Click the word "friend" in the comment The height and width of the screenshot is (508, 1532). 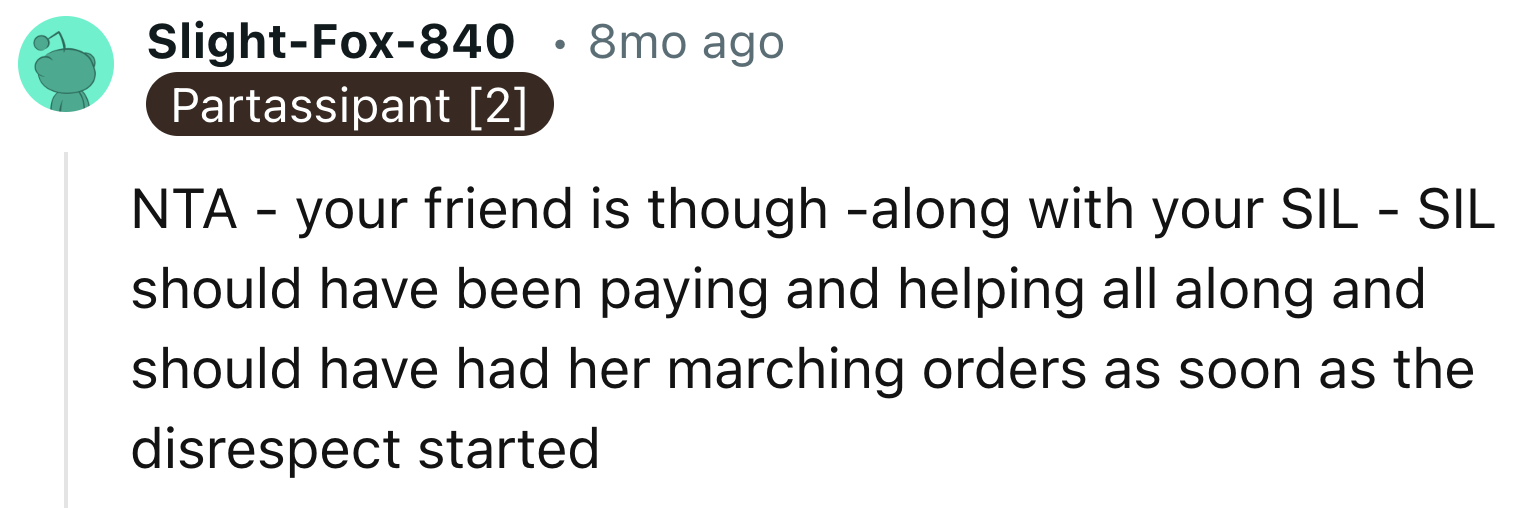495,210
